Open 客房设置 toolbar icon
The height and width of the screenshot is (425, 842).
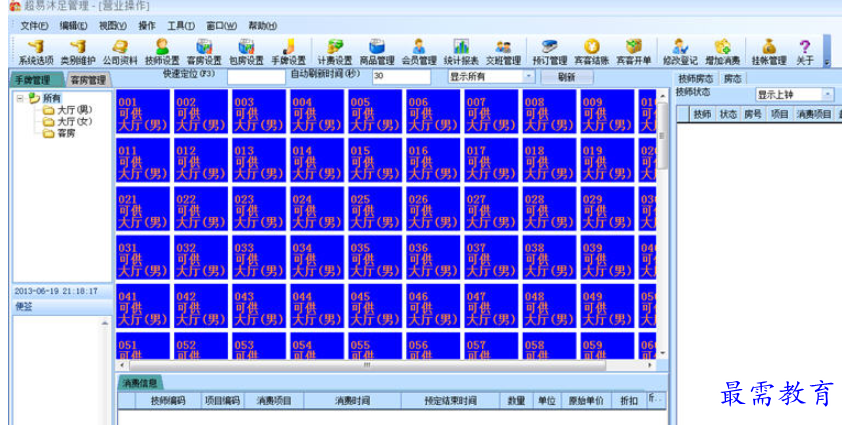tap(204, 53)
